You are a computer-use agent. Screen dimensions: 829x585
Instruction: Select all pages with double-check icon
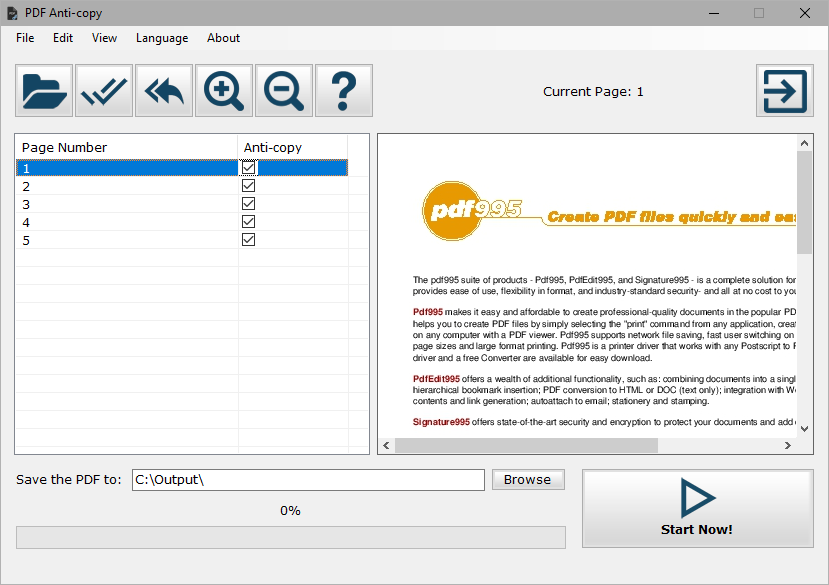point(104,90)
